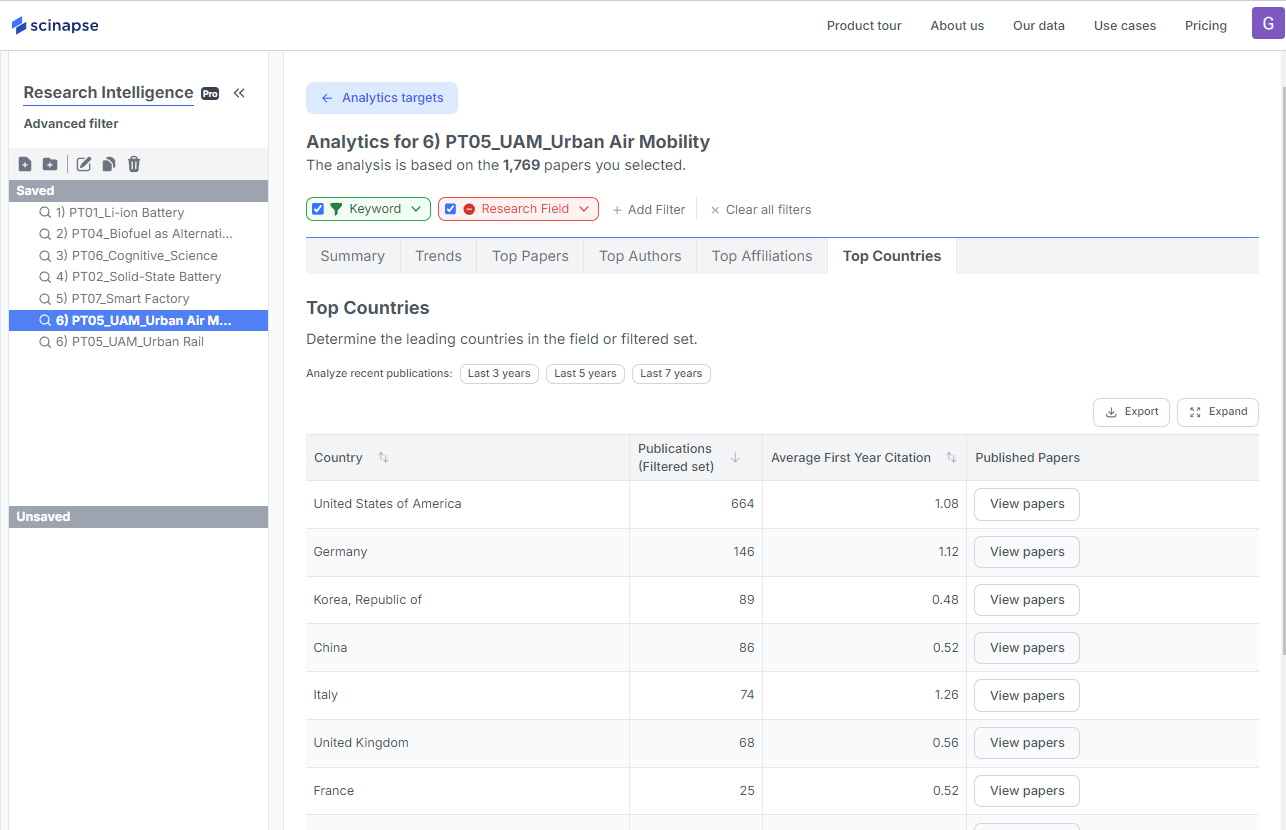The height and width of the screenshot is (830, 1286).
Task: Export the Top Countries table
Action: click(1131, 412)
